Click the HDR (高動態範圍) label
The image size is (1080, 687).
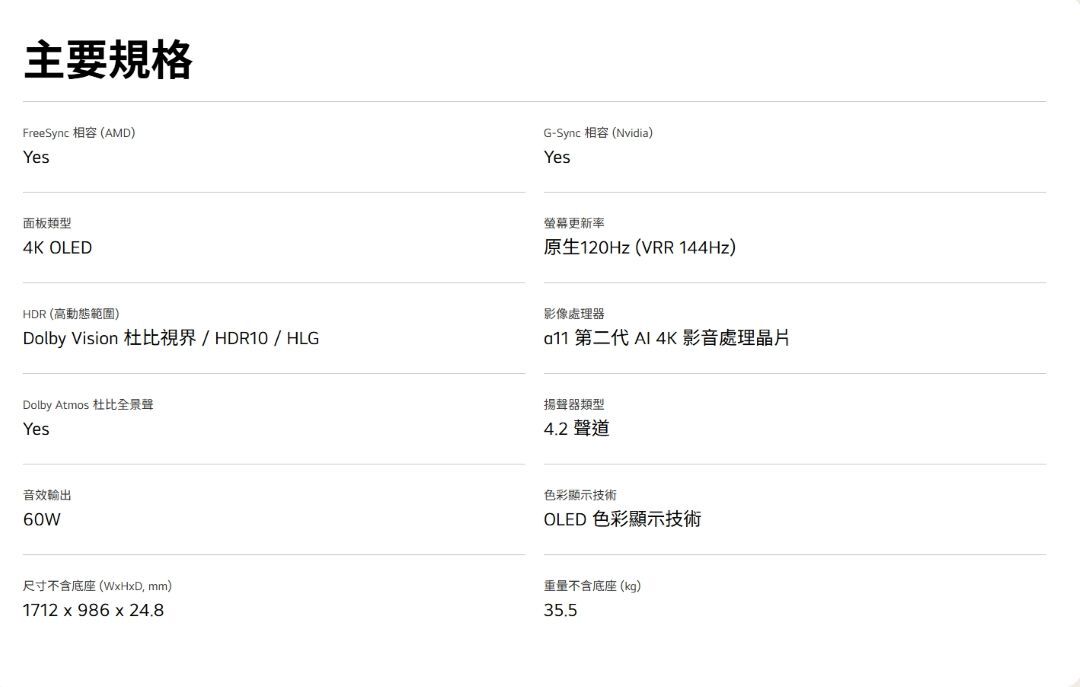point(71,314)
